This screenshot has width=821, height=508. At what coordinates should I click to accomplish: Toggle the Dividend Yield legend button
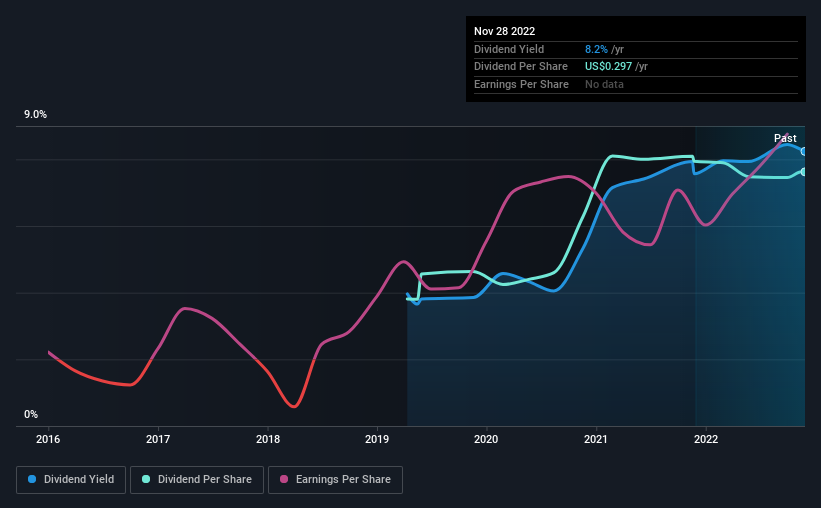pos(71,480)
